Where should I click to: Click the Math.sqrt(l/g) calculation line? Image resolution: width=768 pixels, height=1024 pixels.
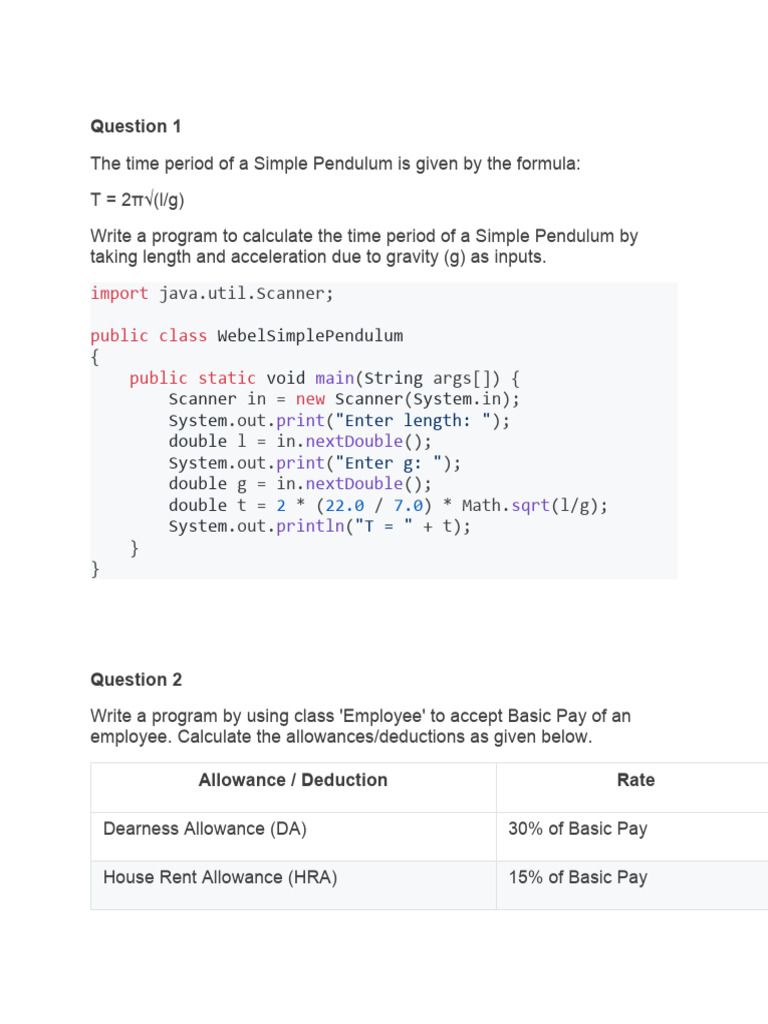coord(388,505)
